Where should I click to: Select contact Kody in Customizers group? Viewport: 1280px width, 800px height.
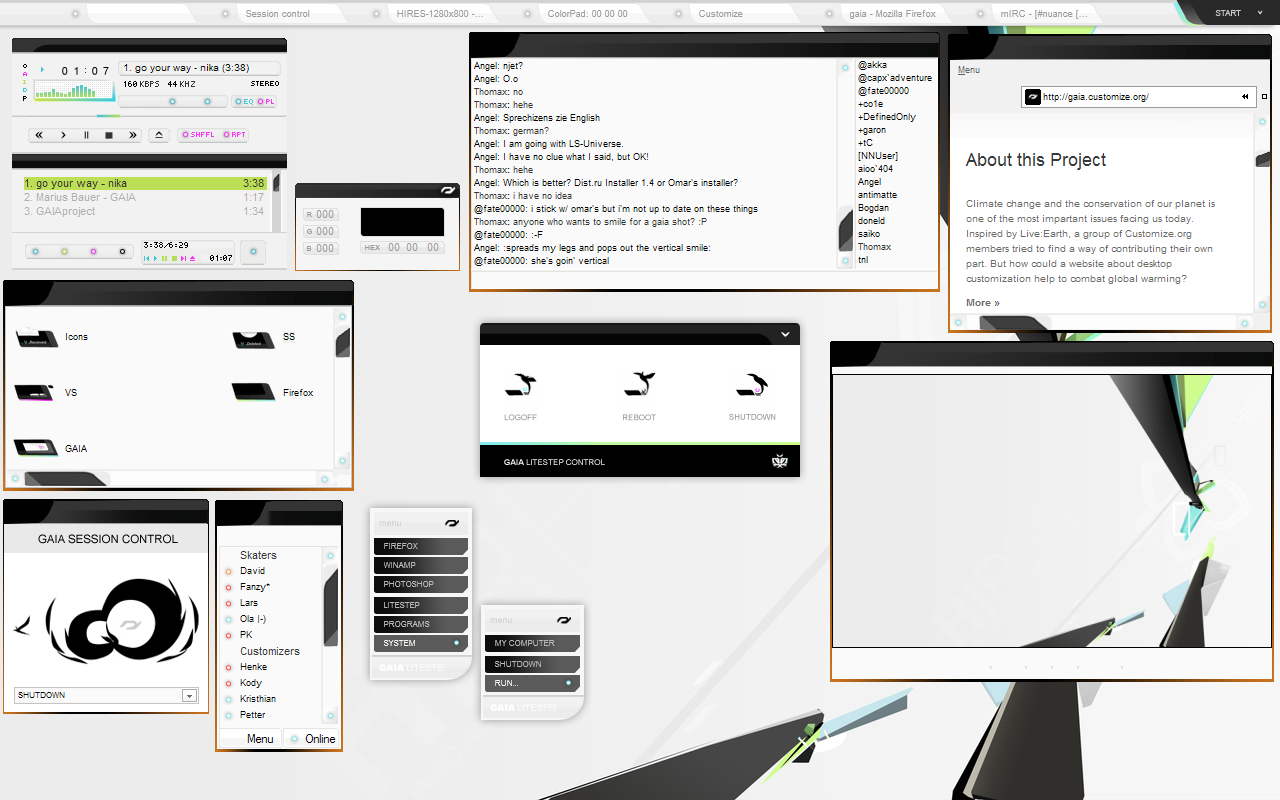coord(243,683)
